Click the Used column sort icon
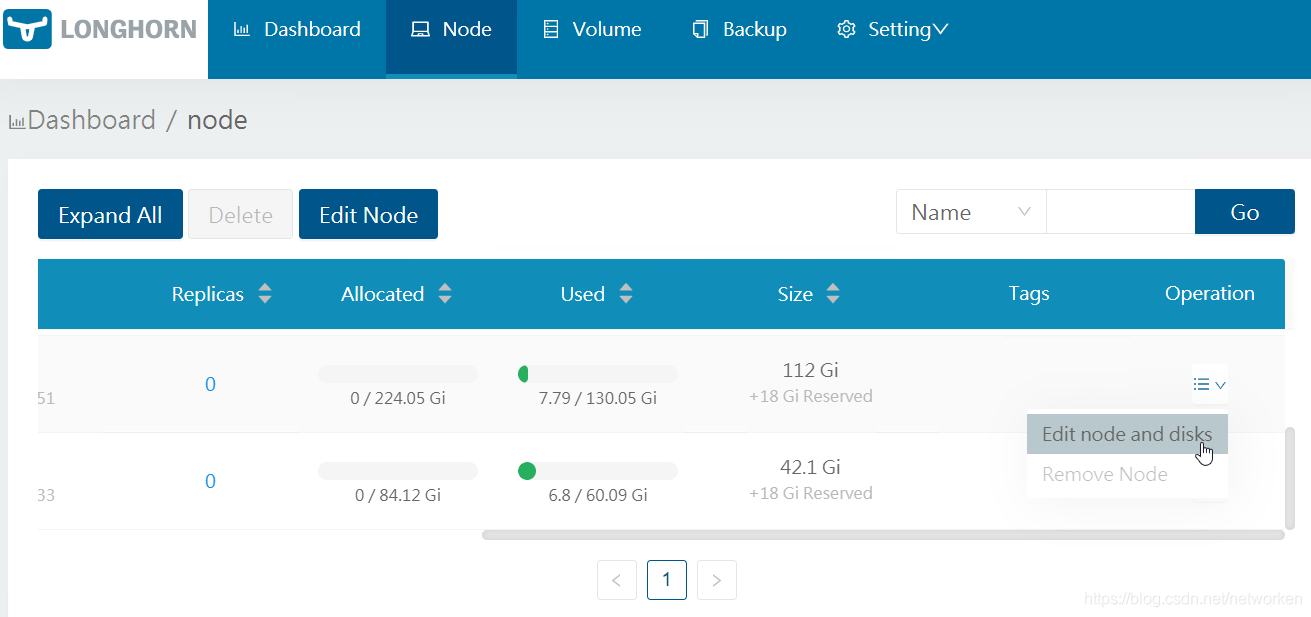This screenshot has width=1311, height=617. point(626,294)
